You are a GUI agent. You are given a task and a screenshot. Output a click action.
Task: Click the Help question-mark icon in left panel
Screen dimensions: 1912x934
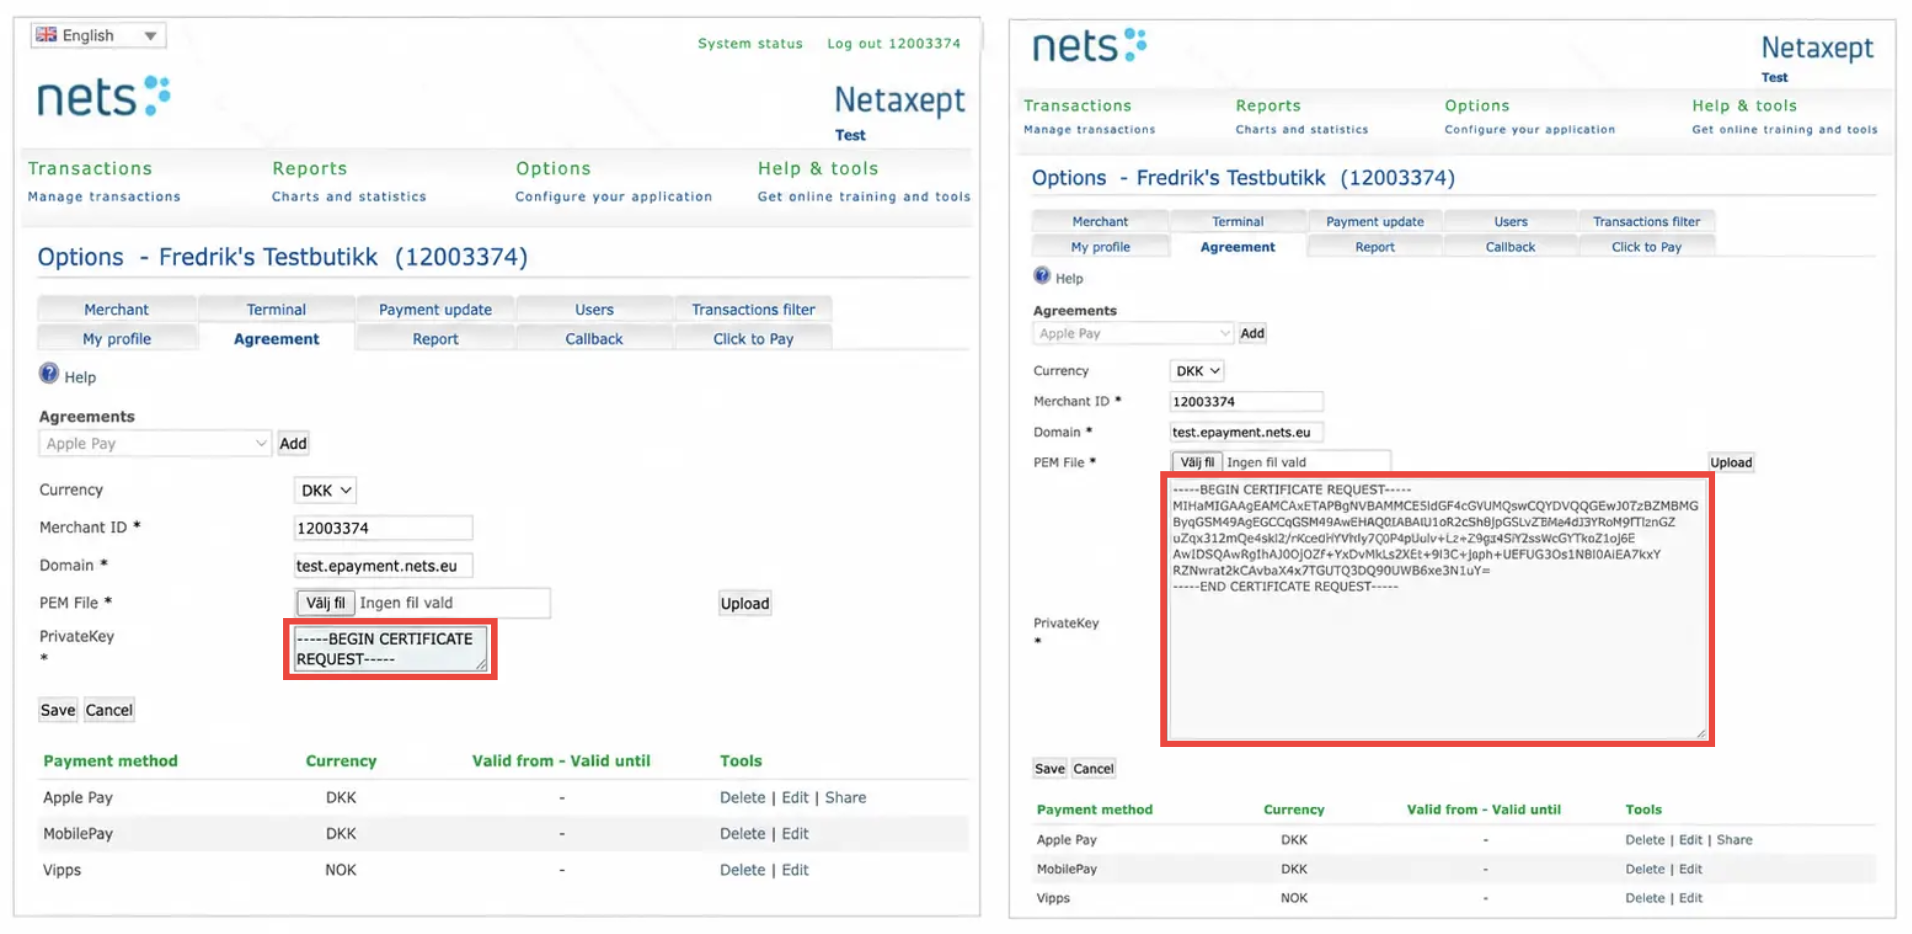49,374
